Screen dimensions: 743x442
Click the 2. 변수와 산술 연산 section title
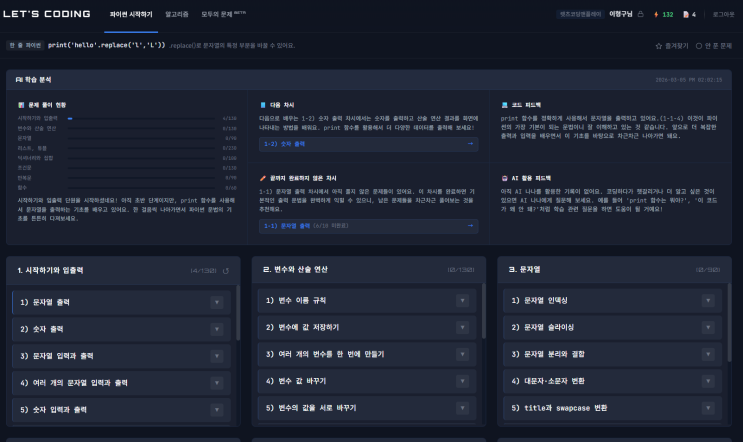click(x=295, y=270)
